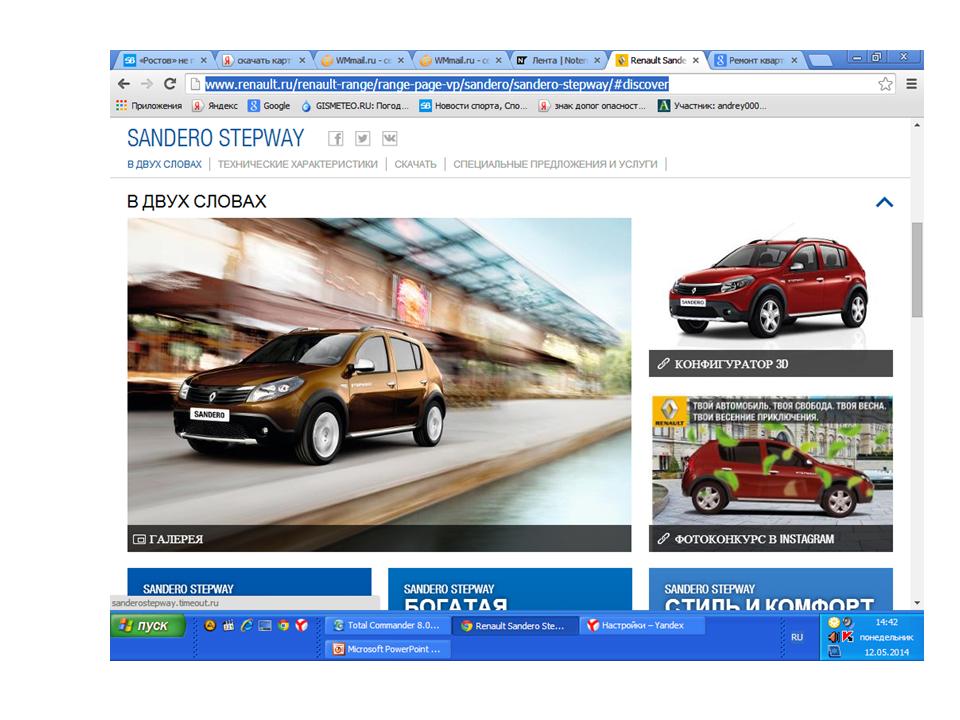Launch Yandex browser from quick launch
The width and height of the screenshot is (960, 720).
(x=302, y=625)
